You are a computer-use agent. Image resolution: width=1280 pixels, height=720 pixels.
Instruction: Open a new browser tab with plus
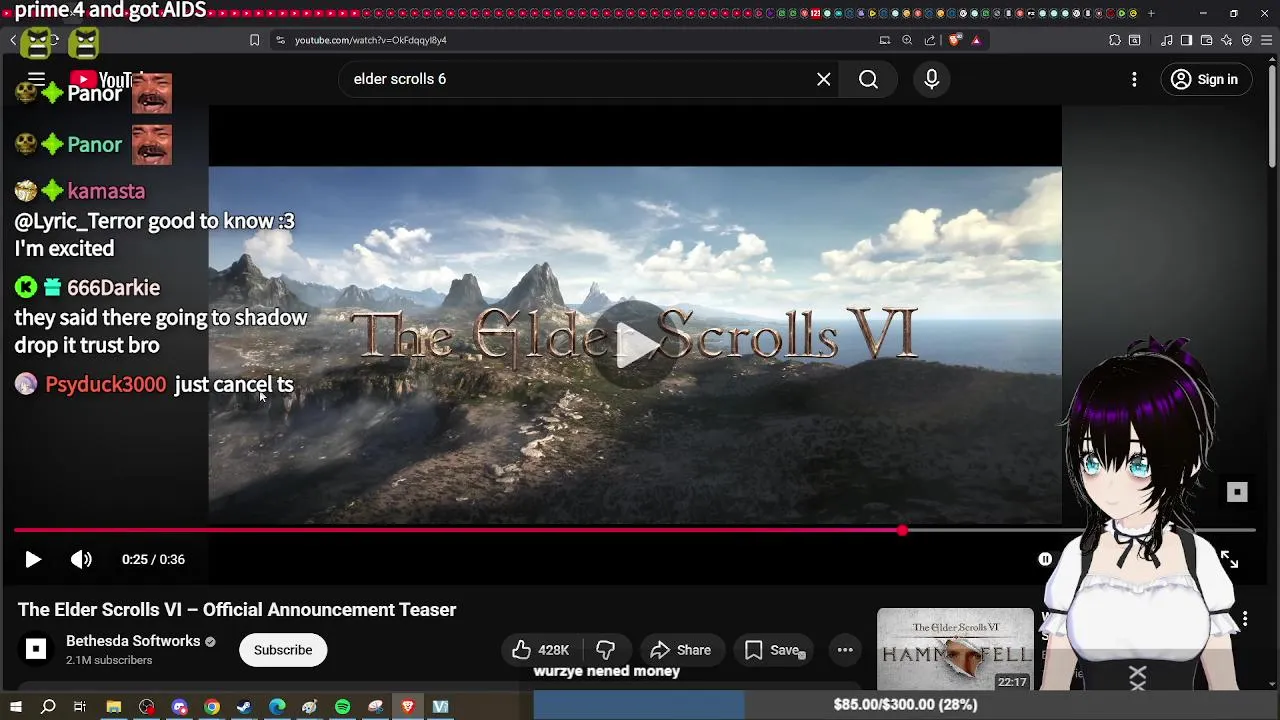click(x=1150, y=13)
